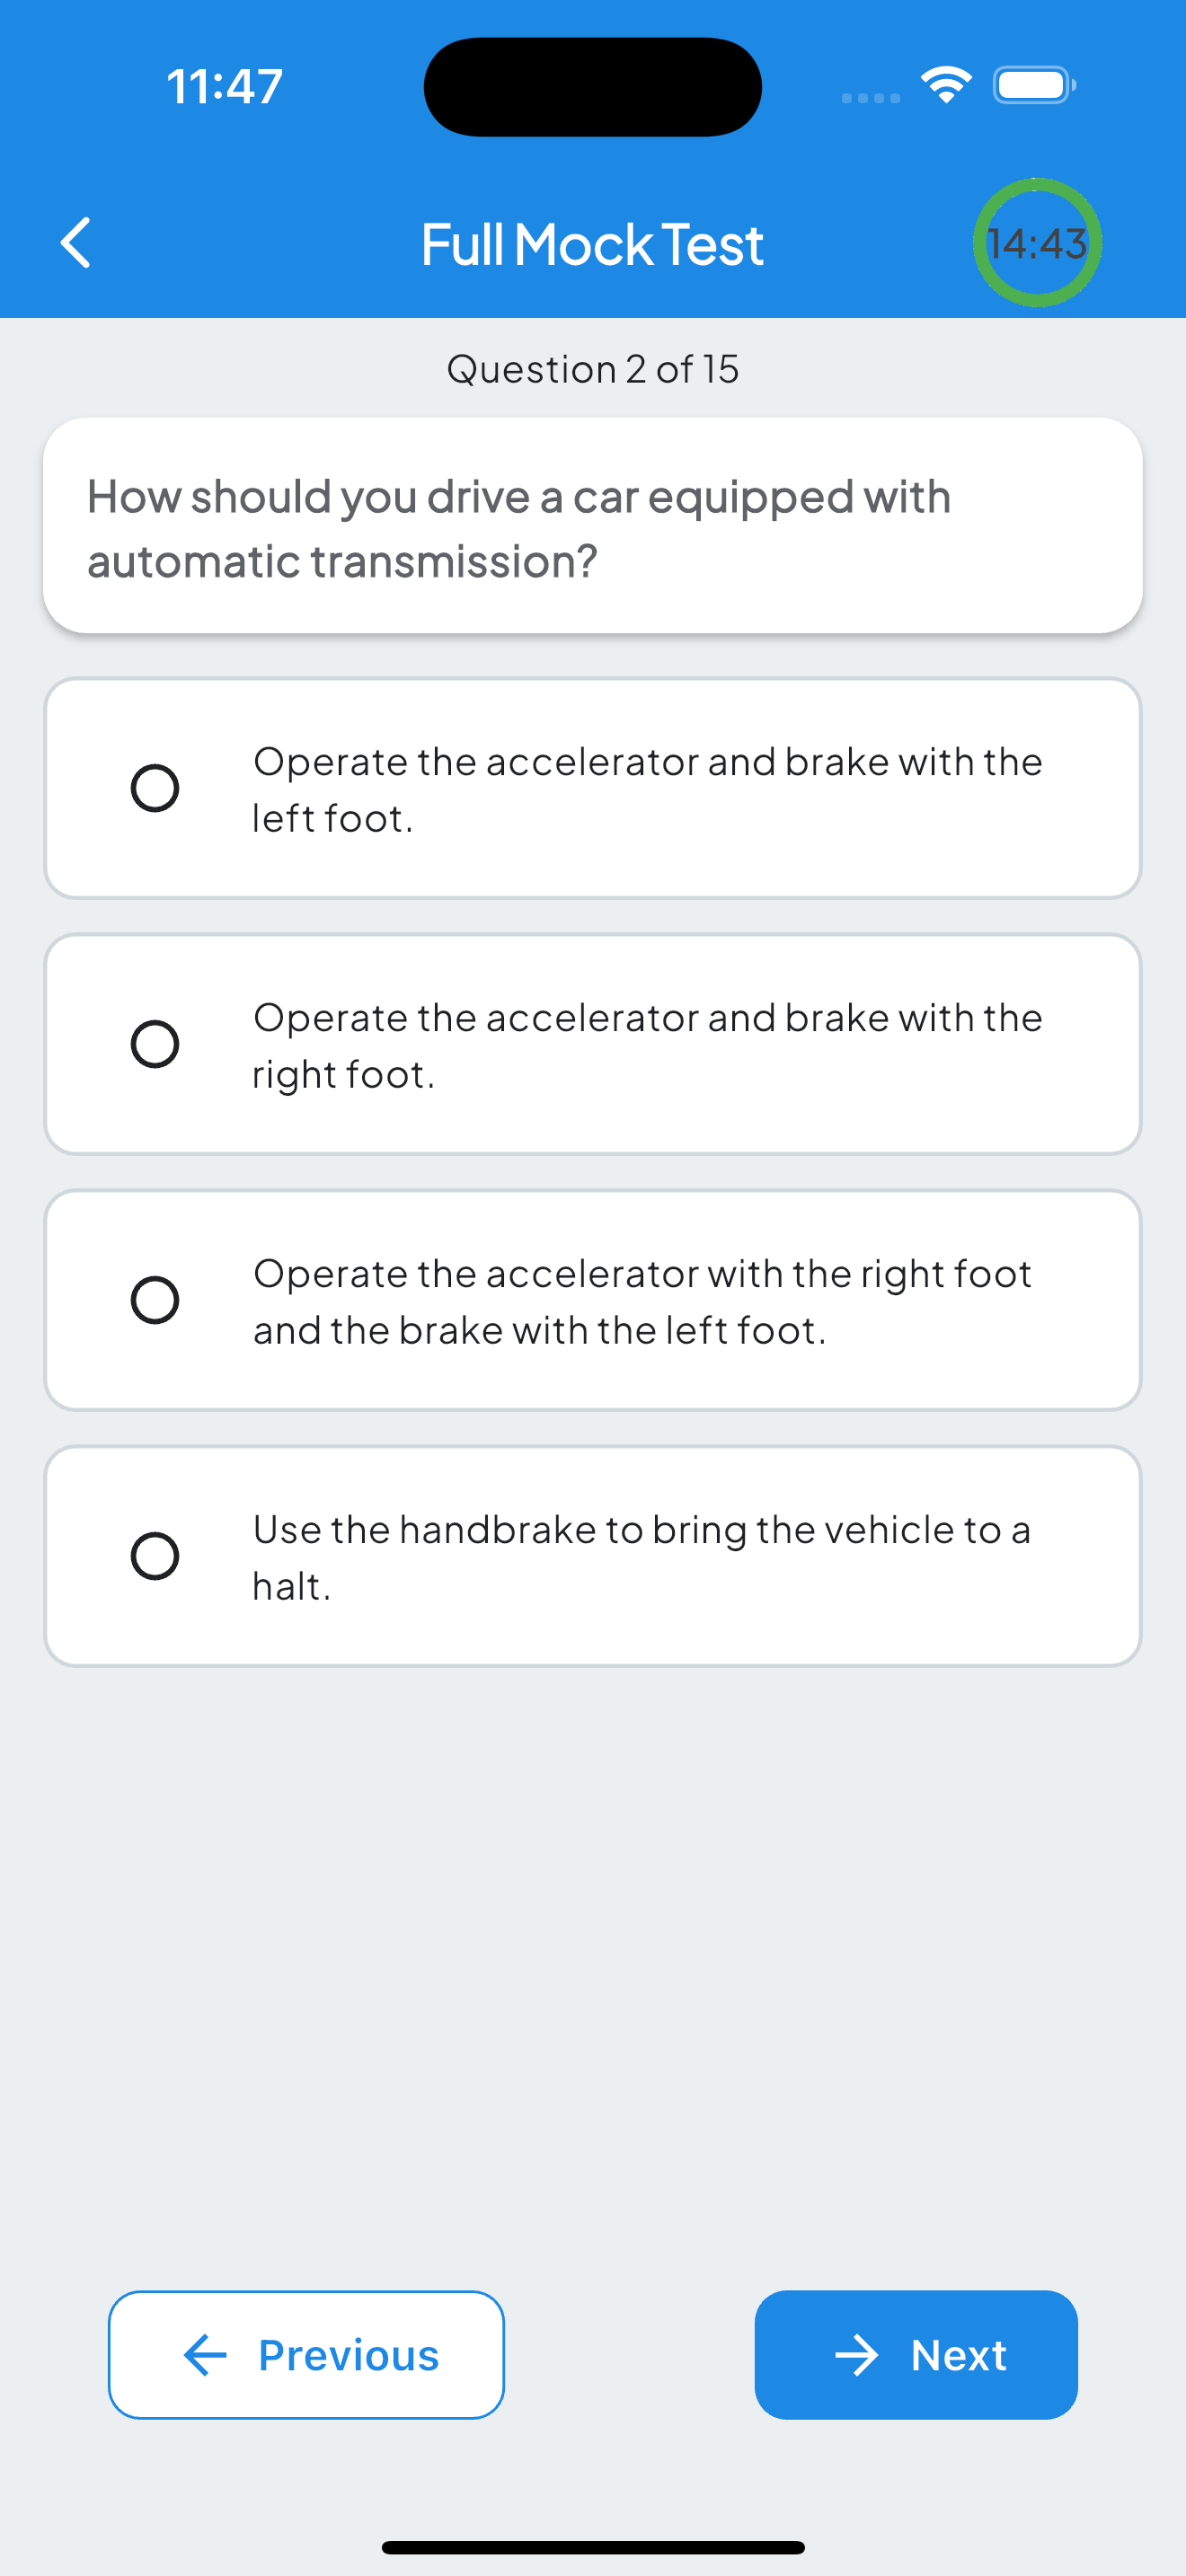This screenshot has width=1186, height=2576.
Task: Choose answer "brake with the left foot"
Action: tap(641, 1302)
